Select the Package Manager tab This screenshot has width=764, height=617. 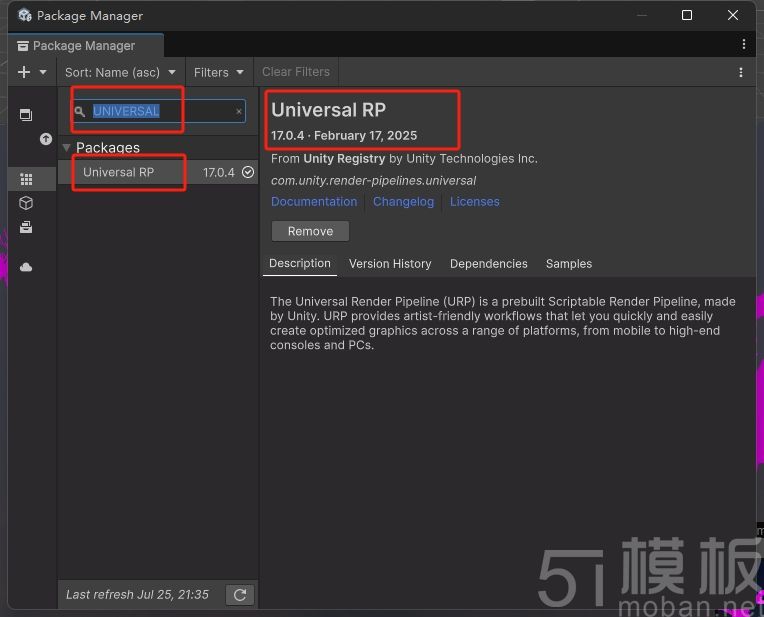click(85, 45)
